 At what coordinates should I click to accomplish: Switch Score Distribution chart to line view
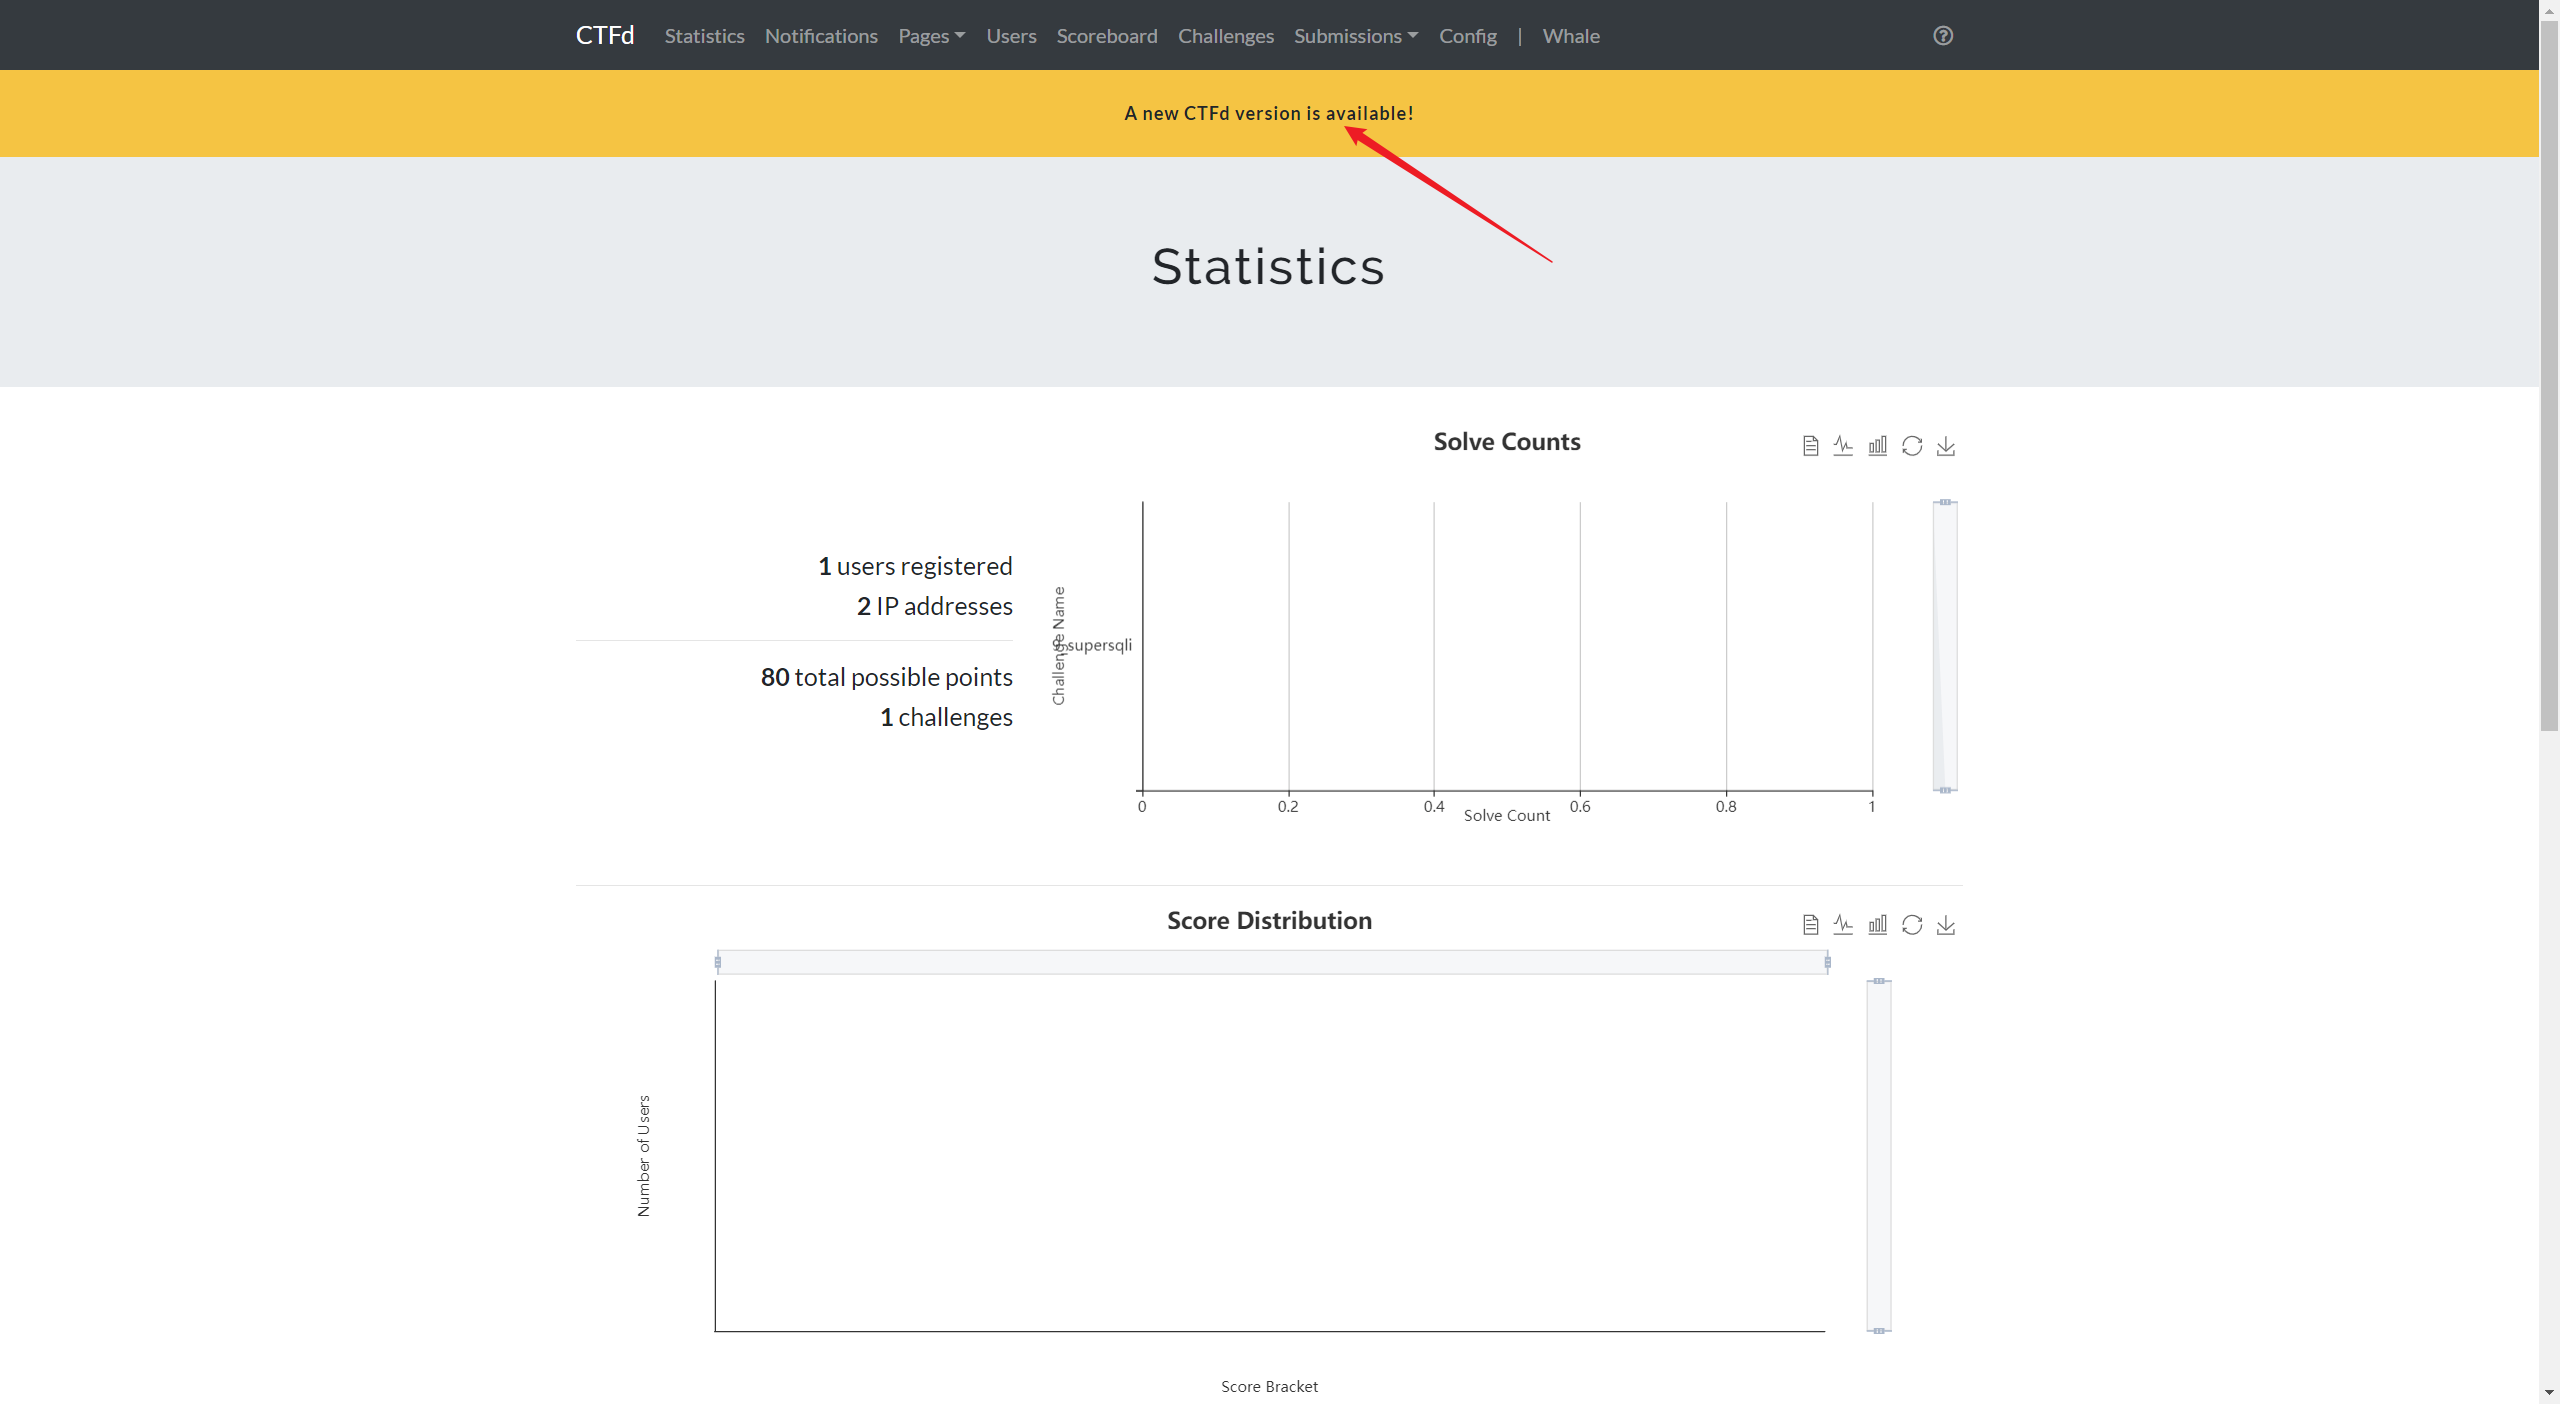click(1843, 925)
